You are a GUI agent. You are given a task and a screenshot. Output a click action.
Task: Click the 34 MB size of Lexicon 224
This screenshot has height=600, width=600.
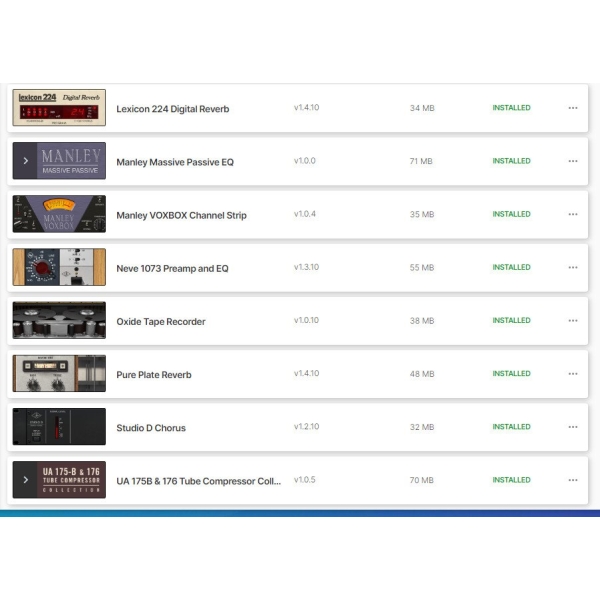click(x=422, y=108)
